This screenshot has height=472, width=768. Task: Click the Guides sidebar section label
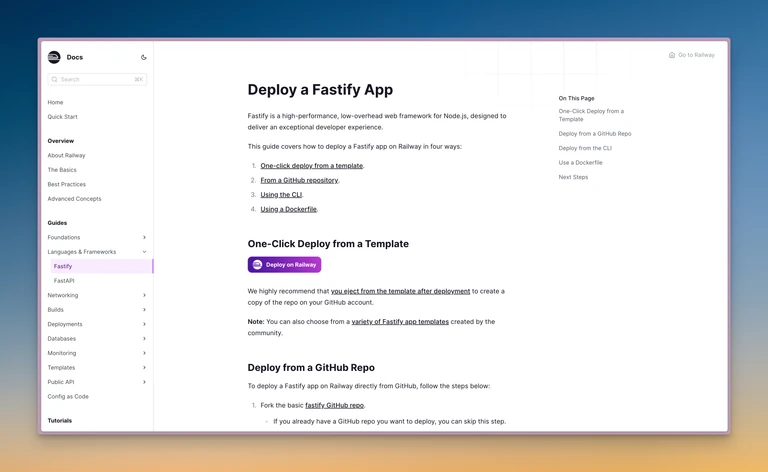click(57, 222)
